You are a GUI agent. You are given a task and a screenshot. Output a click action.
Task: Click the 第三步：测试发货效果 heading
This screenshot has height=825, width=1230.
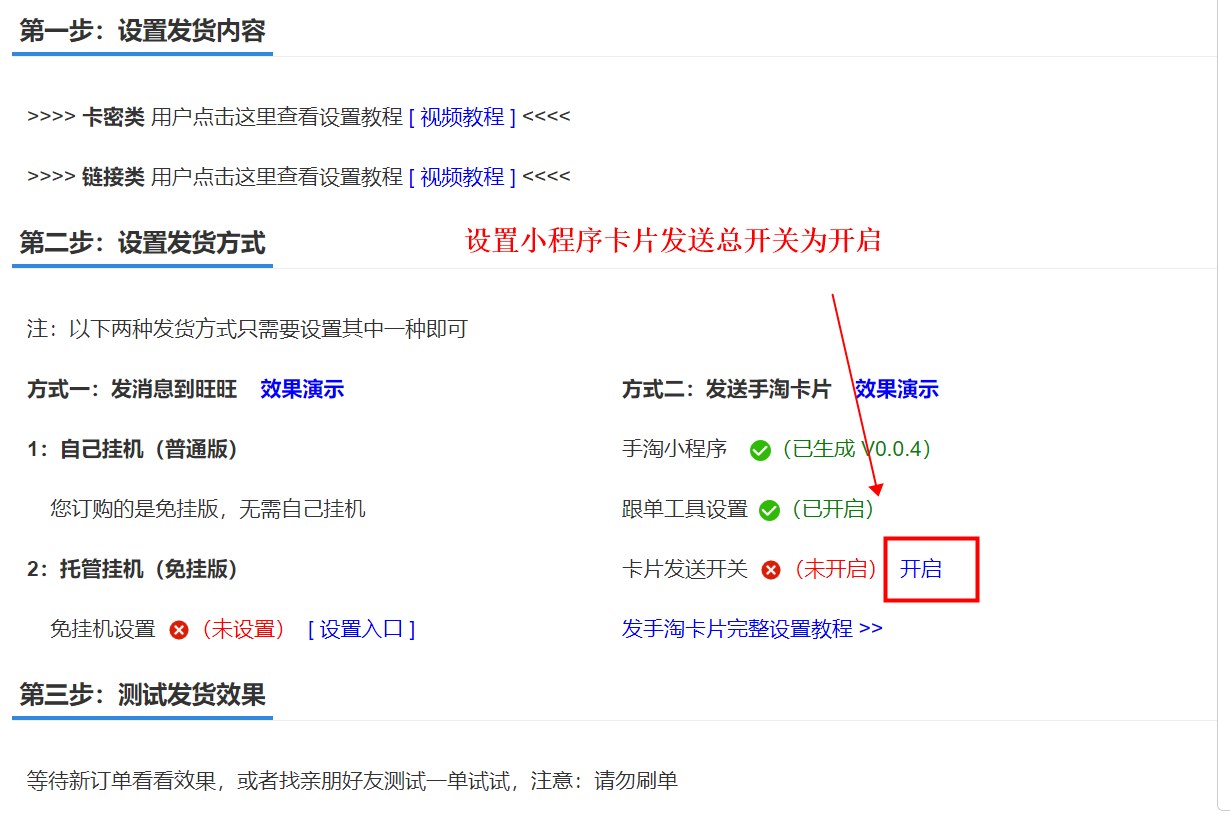[x=142, y=694]
